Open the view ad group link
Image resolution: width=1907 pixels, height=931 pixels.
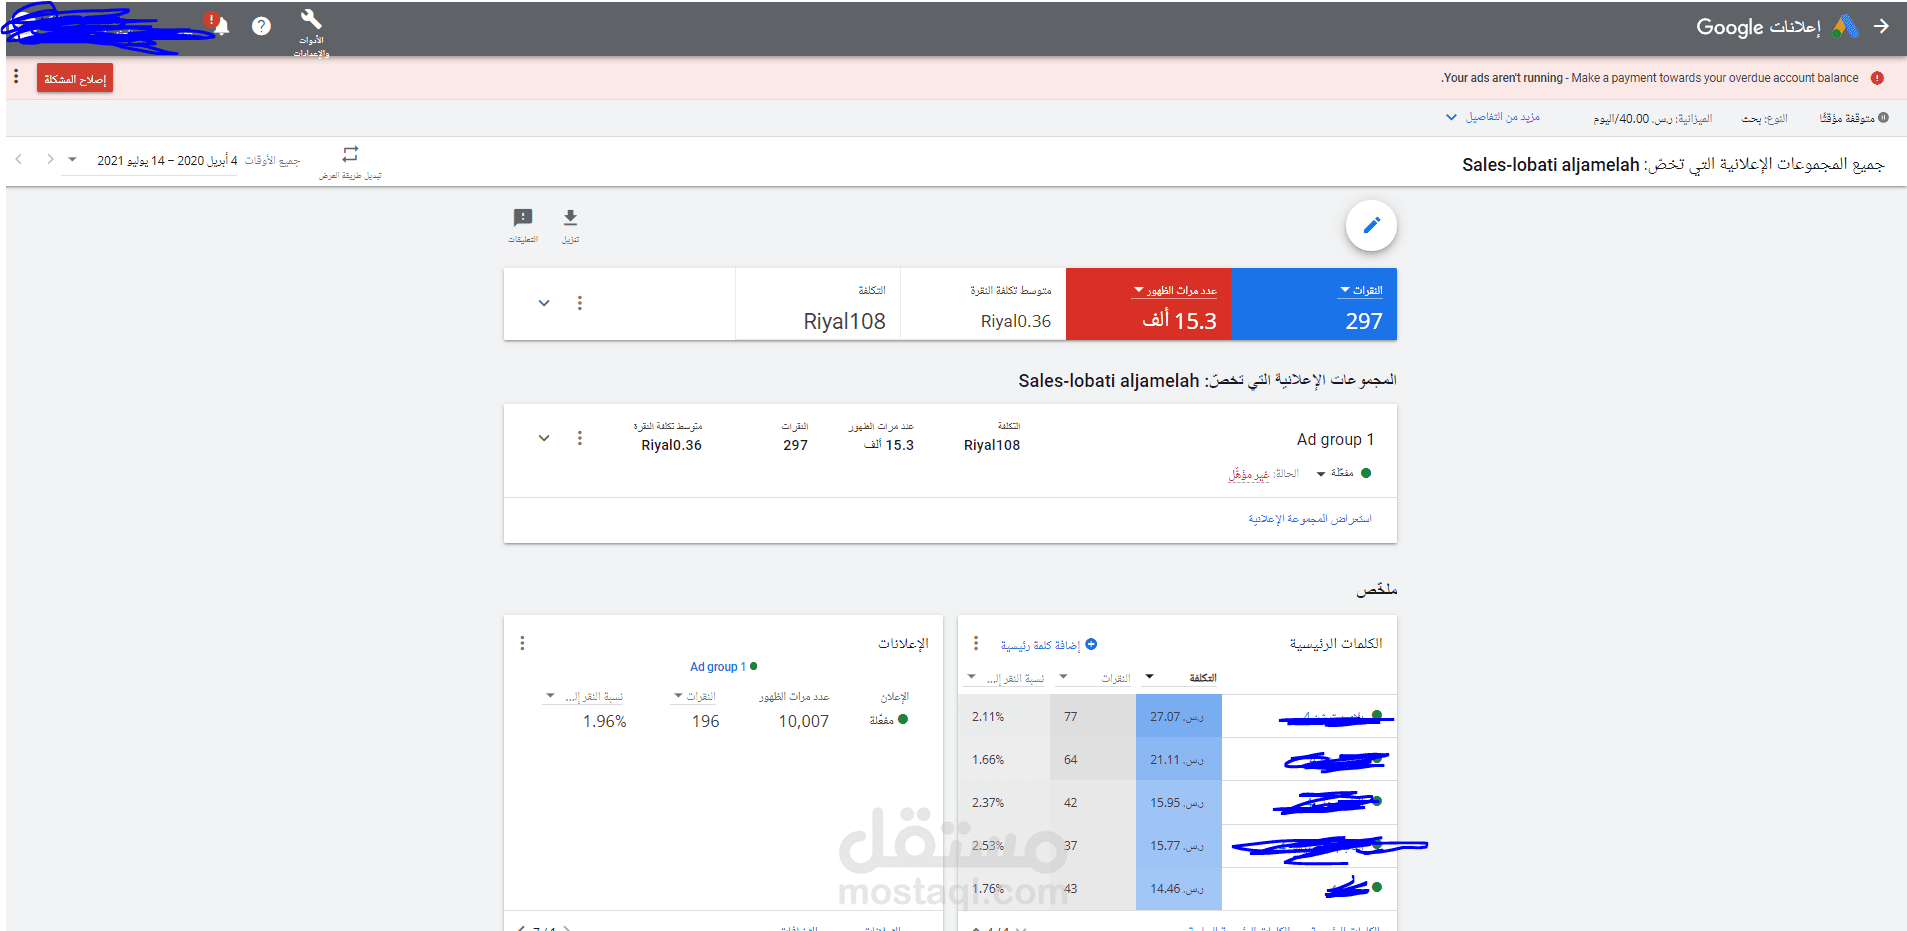(x=1310, y=519)
